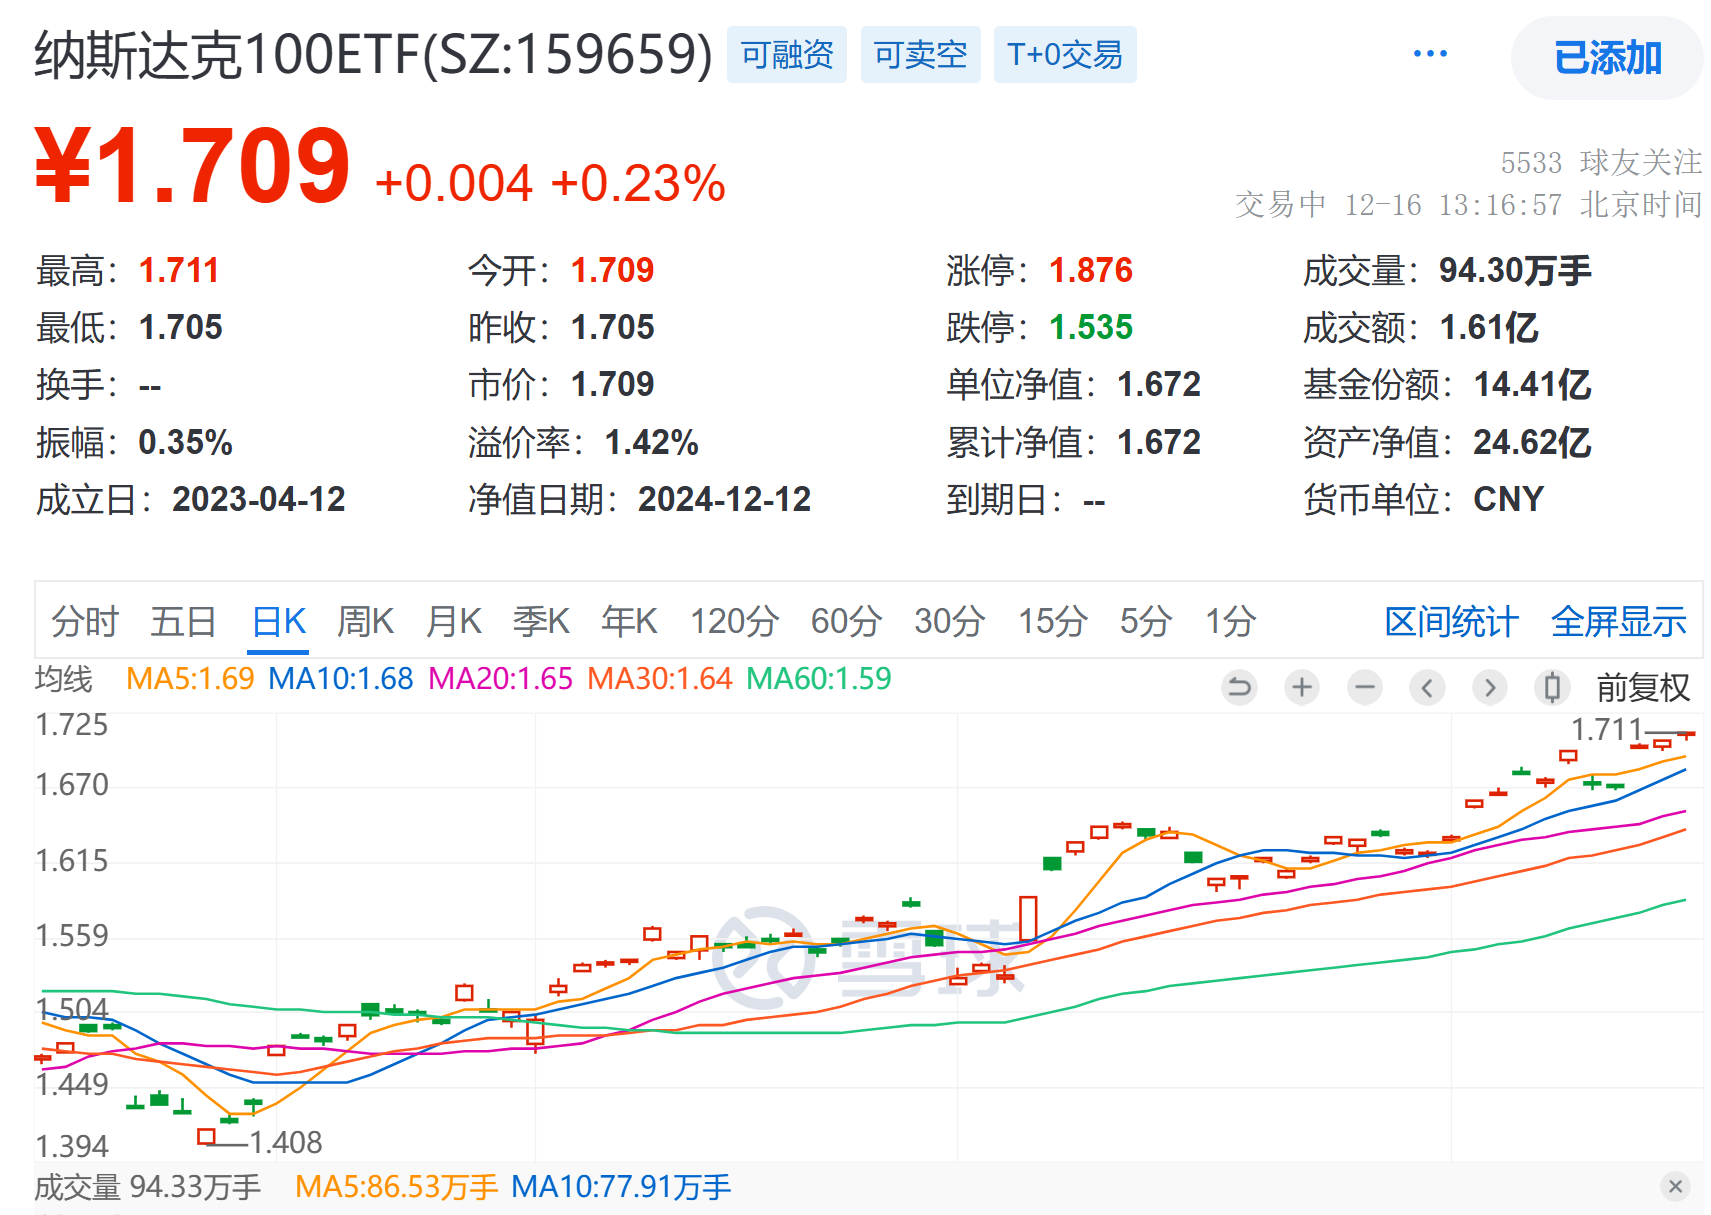The width and height of the screenshot is (1711, 1215).
Task: Select the 日K tab
Action: [x=278, y=621]
